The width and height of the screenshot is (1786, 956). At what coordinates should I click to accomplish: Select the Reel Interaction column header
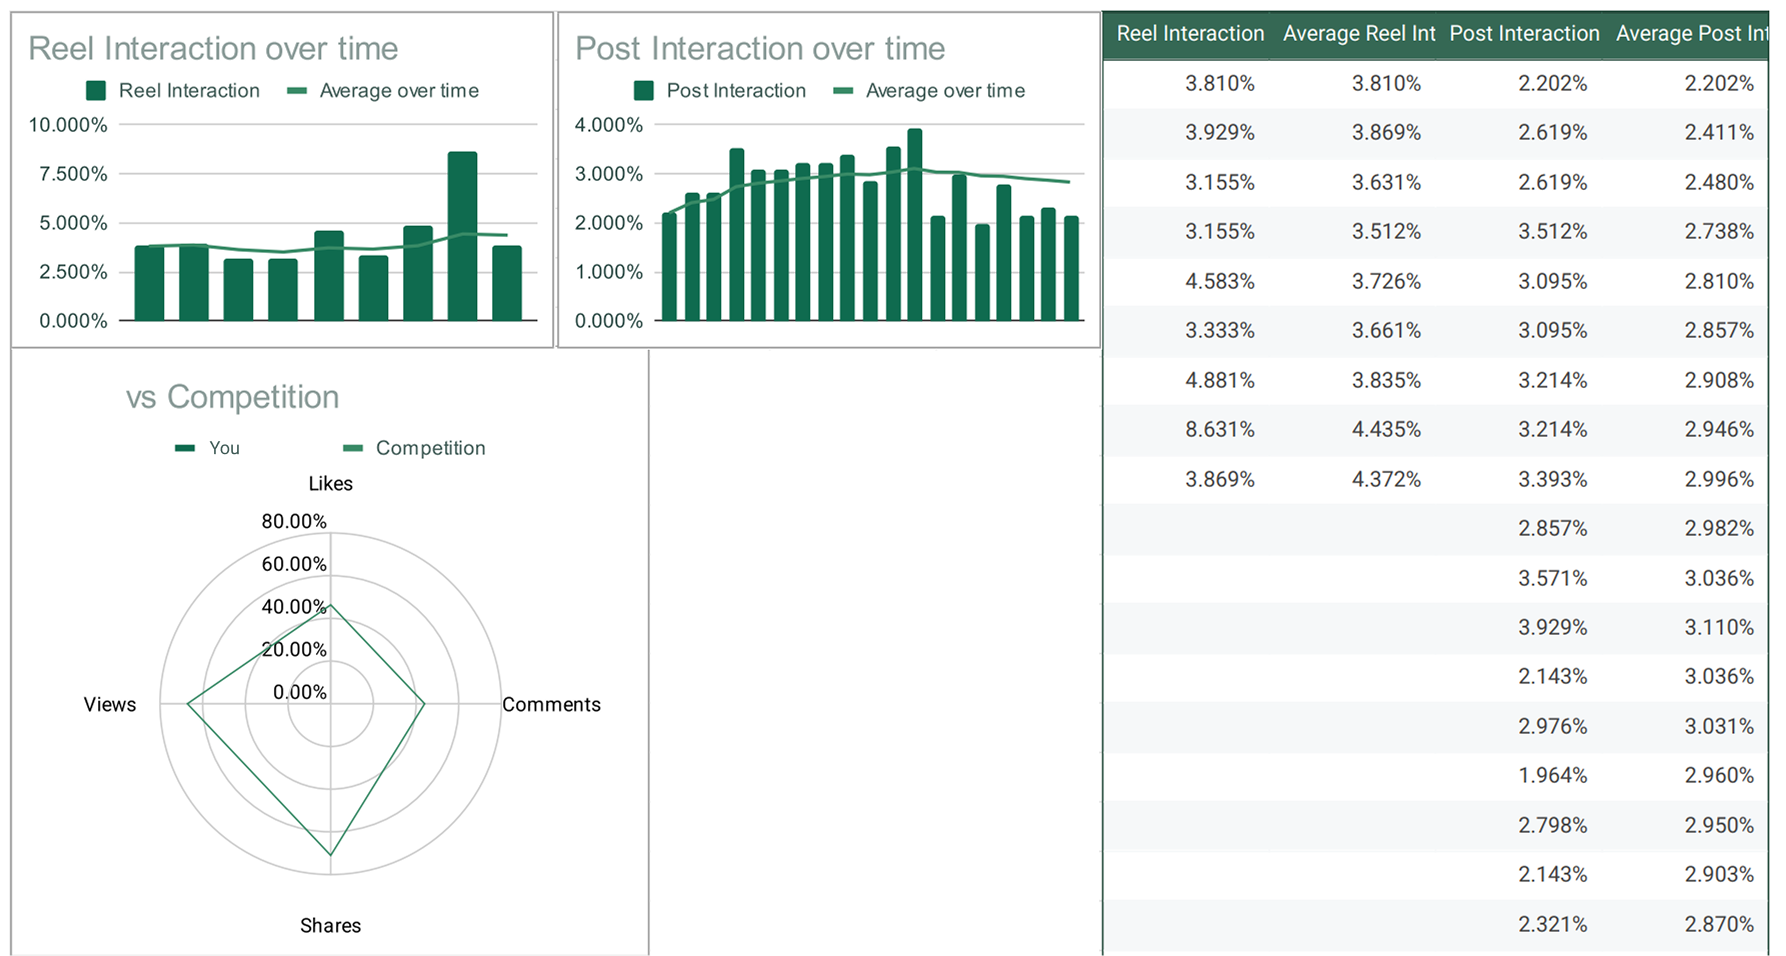(x=1190, y=34)
